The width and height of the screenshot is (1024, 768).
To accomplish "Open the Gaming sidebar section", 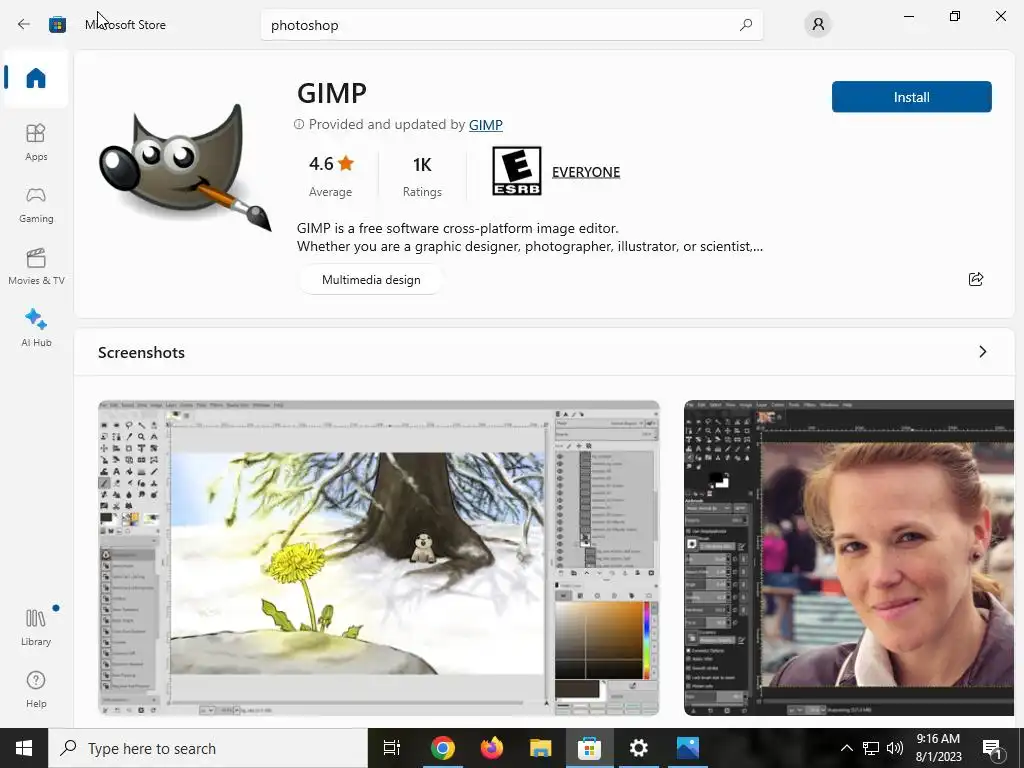I will (x=36, y=204).
